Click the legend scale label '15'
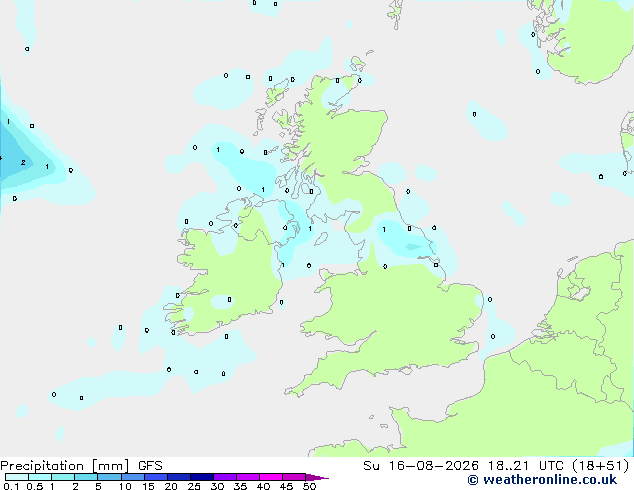 (x=148, y=486)
